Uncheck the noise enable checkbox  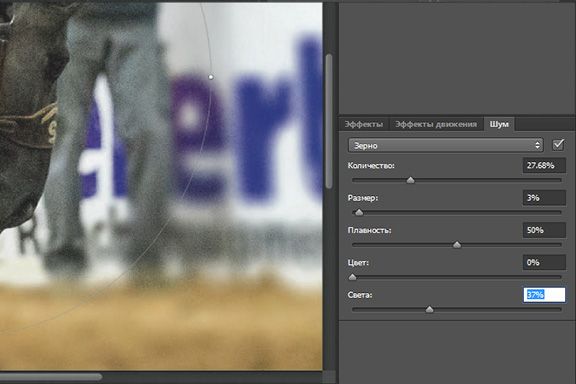558,145
